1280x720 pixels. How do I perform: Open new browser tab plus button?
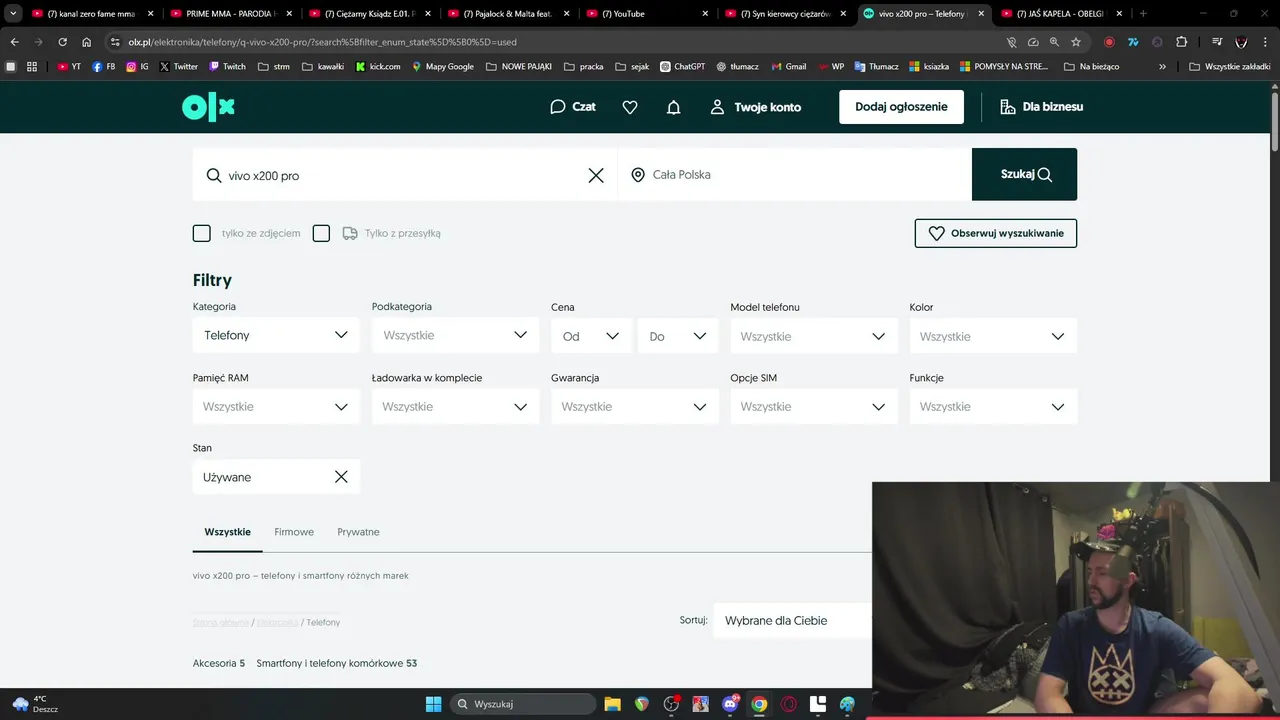(1143, 14)
